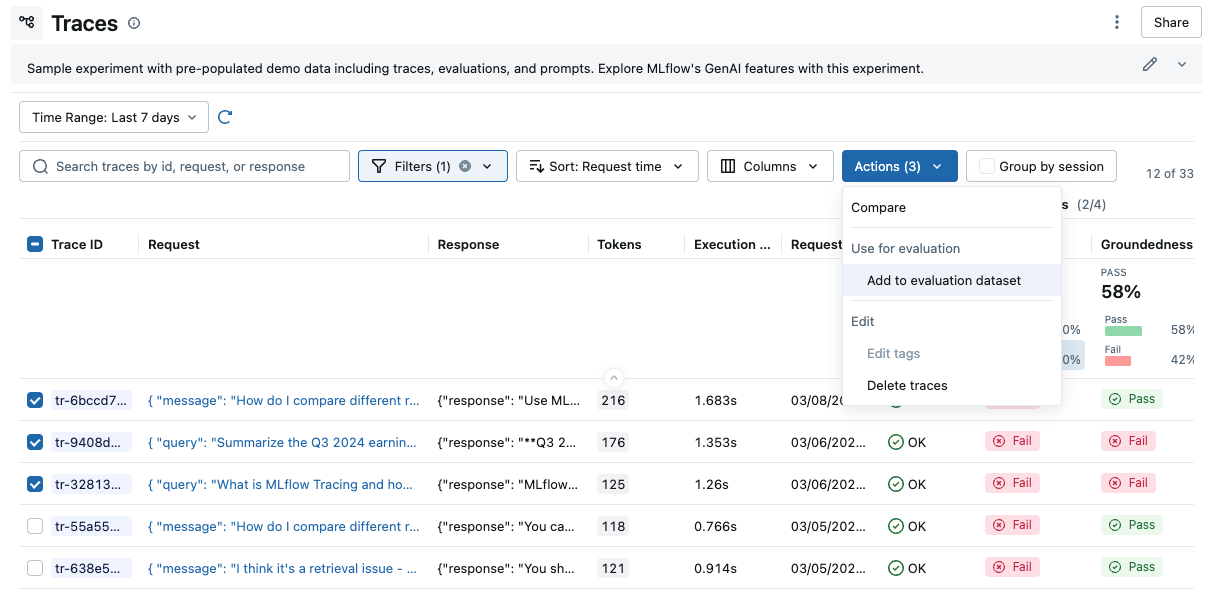Click the Traces info icon
Viewport: 1216px width, 595px height.
[133, 23]
